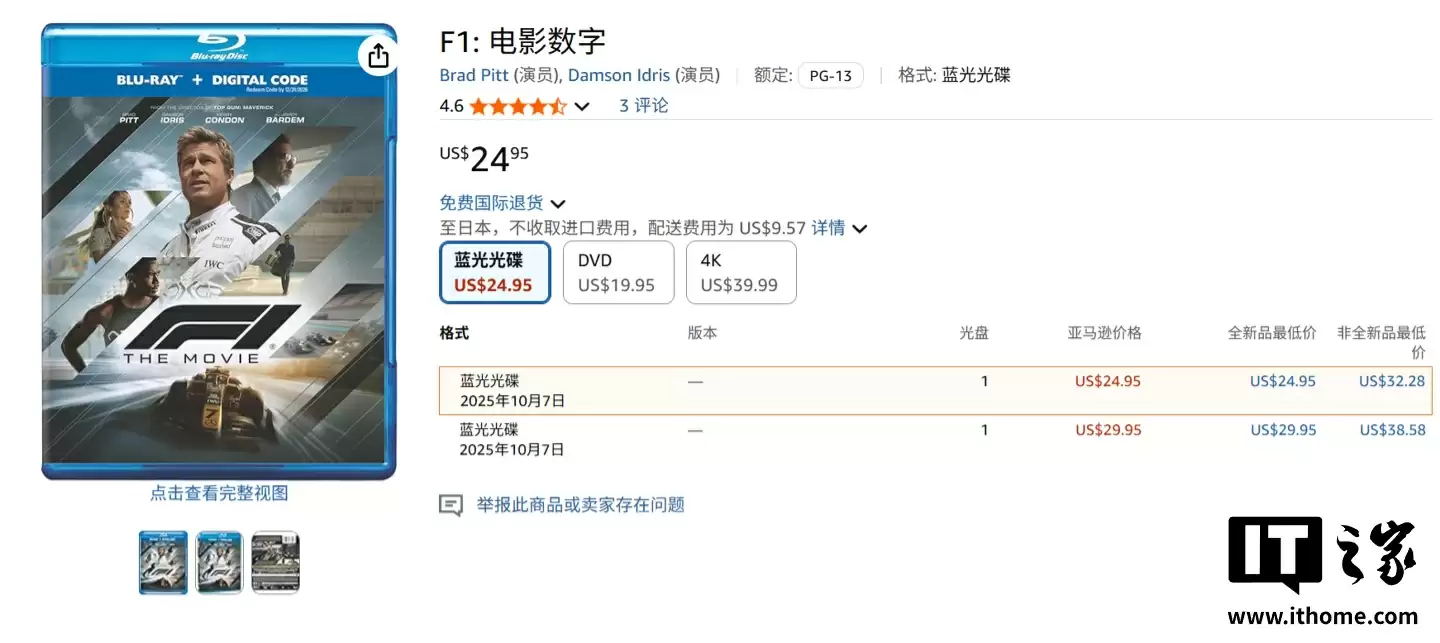Open the Damson Idris actor page
1440x643 pixels.
619,74
